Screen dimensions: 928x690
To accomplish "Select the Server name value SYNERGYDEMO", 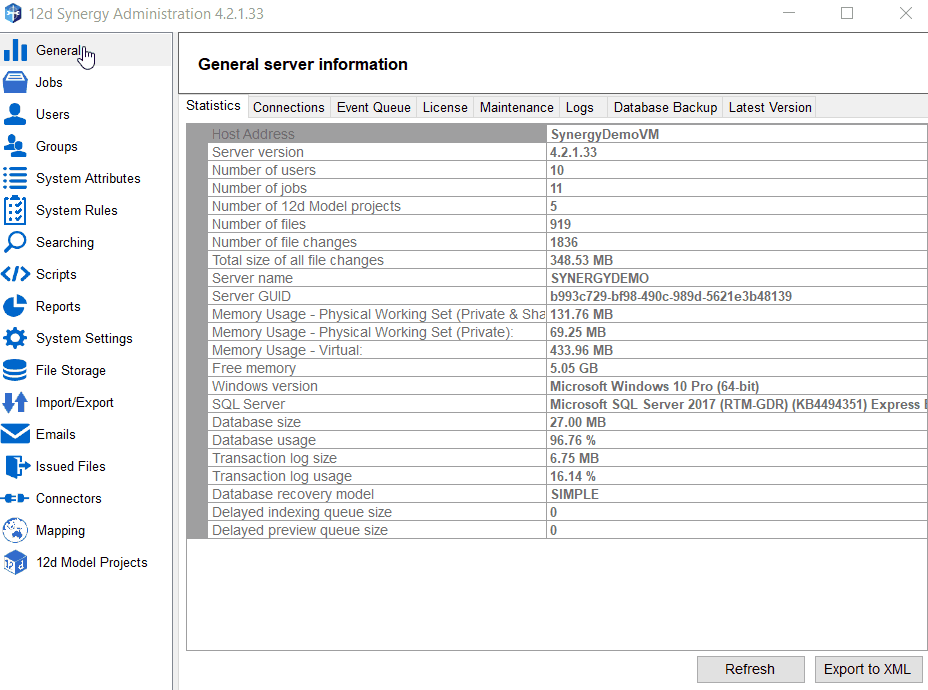I will pos(600,278).
